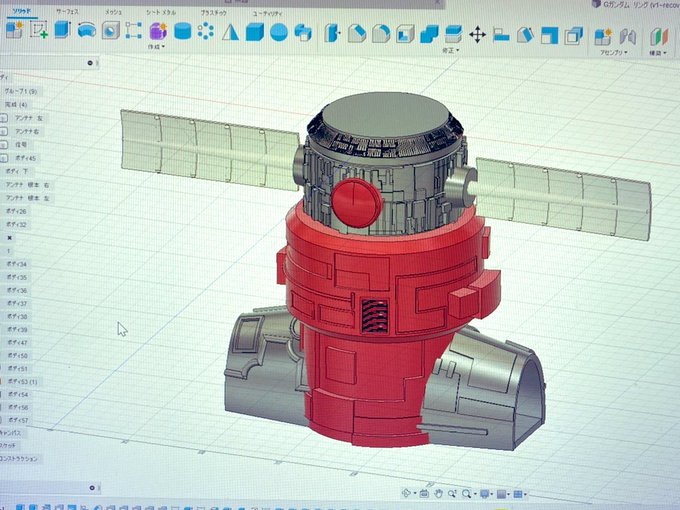Select the Align tool
680x510 pixels.
point(501,35)
